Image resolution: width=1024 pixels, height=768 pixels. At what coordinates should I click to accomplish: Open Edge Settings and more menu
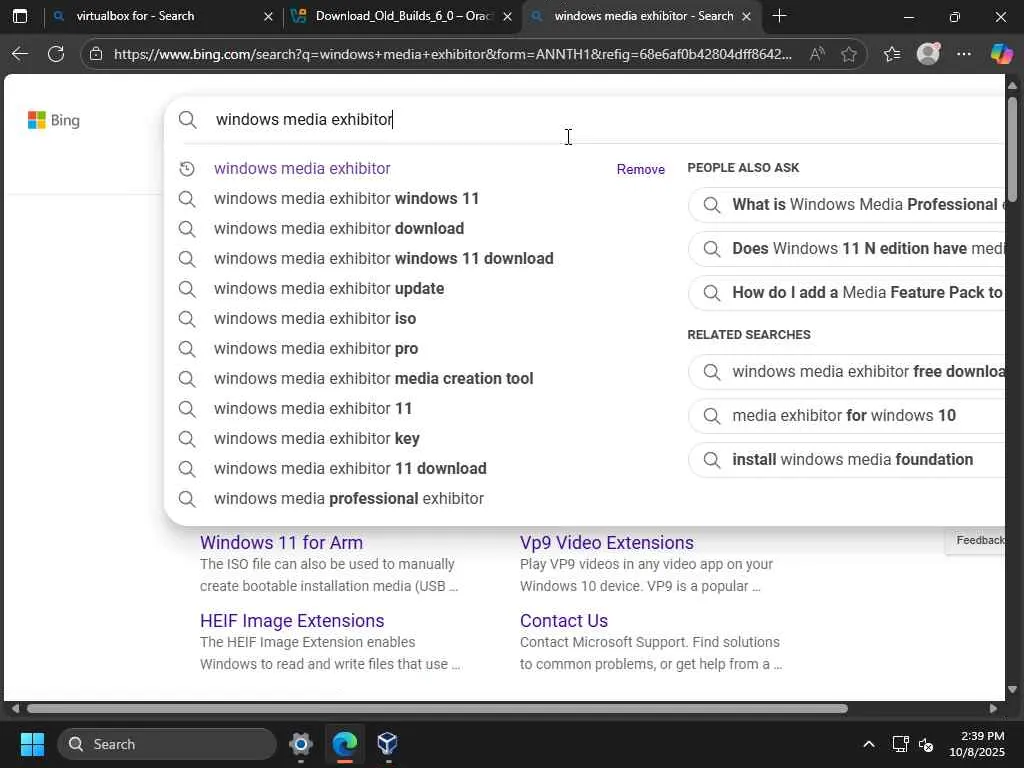click(x=963, y=54)
